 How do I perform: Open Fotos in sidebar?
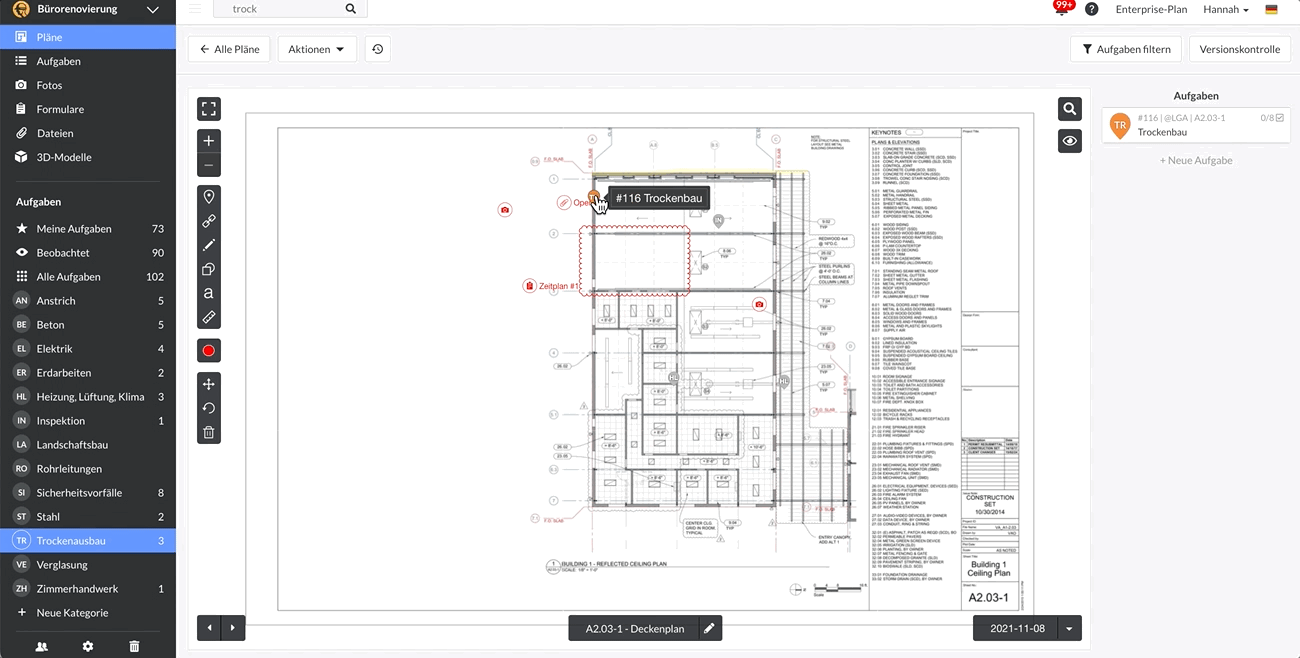click(x=88, y=85)
